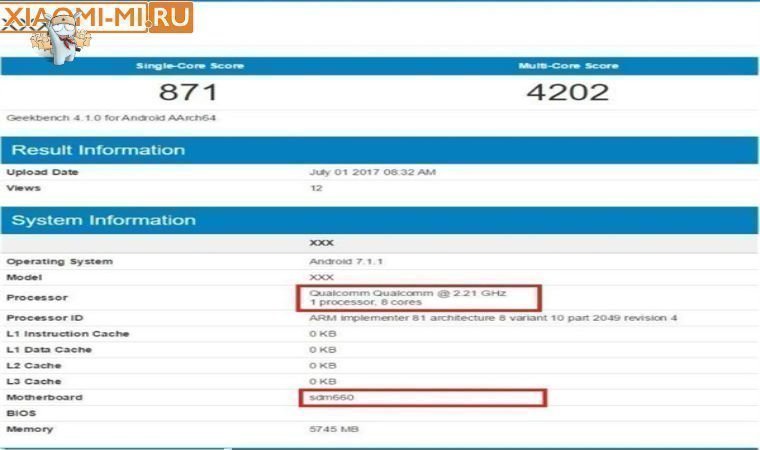Click the Processor label
This screenshot has height=450, width=760.
point(37,298)
